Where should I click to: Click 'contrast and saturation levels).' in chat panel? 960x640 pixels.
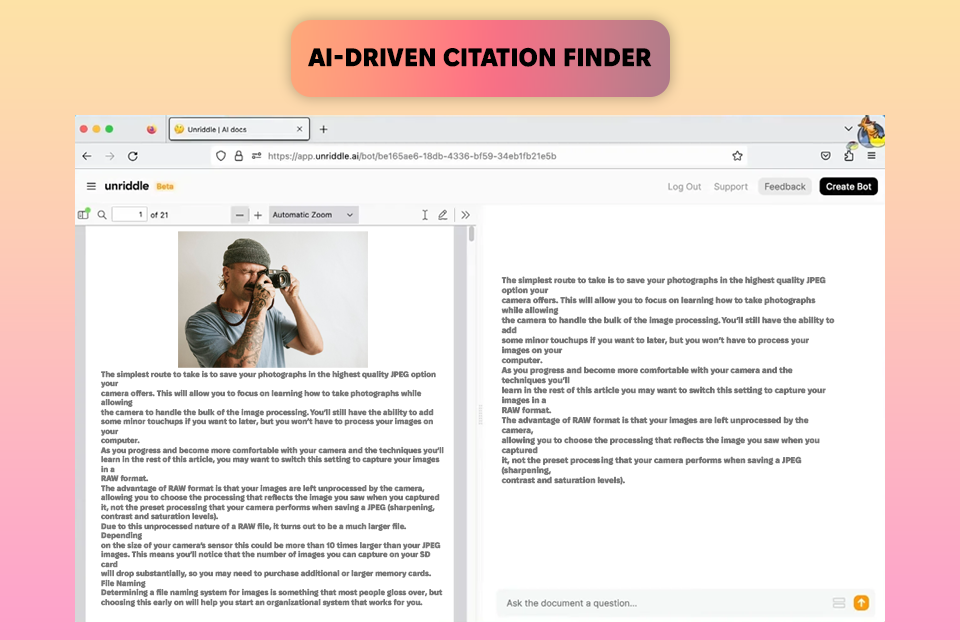[x=563, y=480]
